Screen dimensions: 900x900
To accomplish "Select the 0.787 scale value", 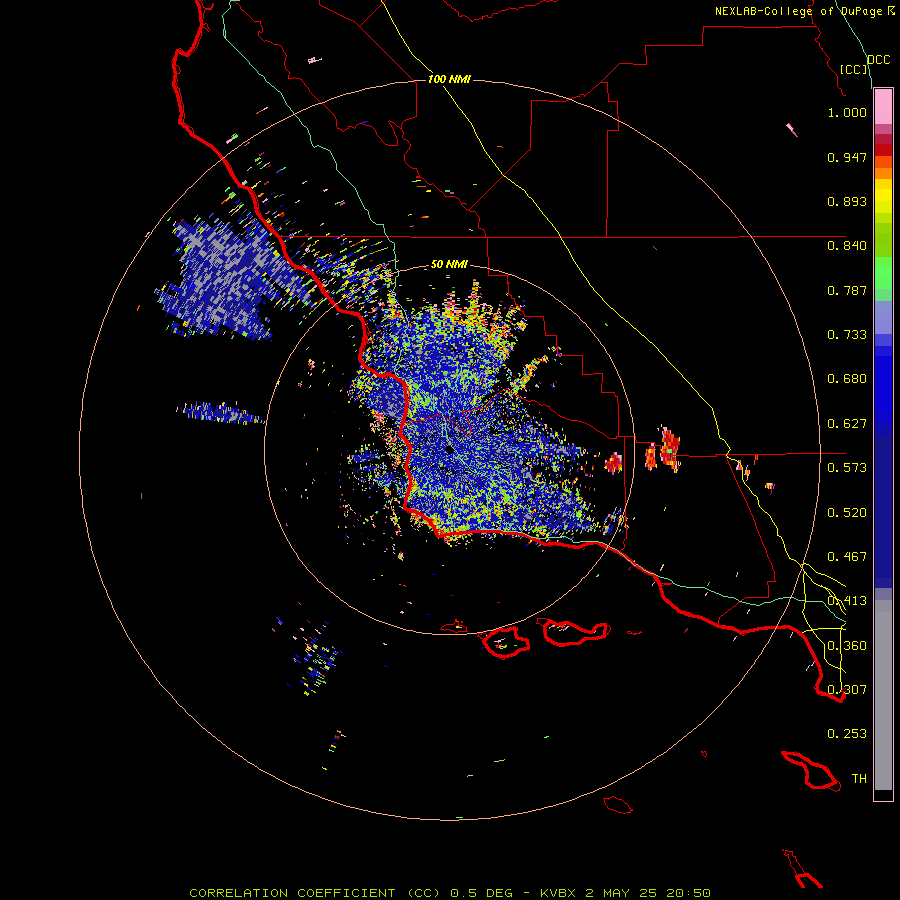I will pos(847,290).
